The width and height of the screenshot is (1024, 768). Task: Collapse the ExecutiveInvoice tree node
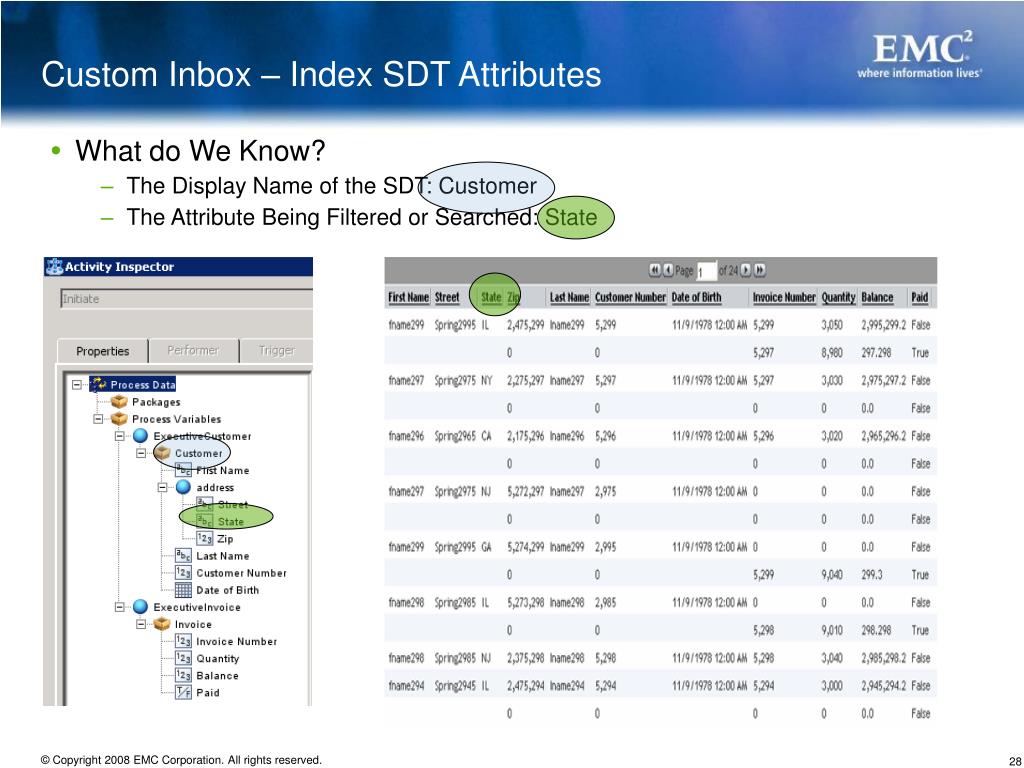click(x=119, y=607)
